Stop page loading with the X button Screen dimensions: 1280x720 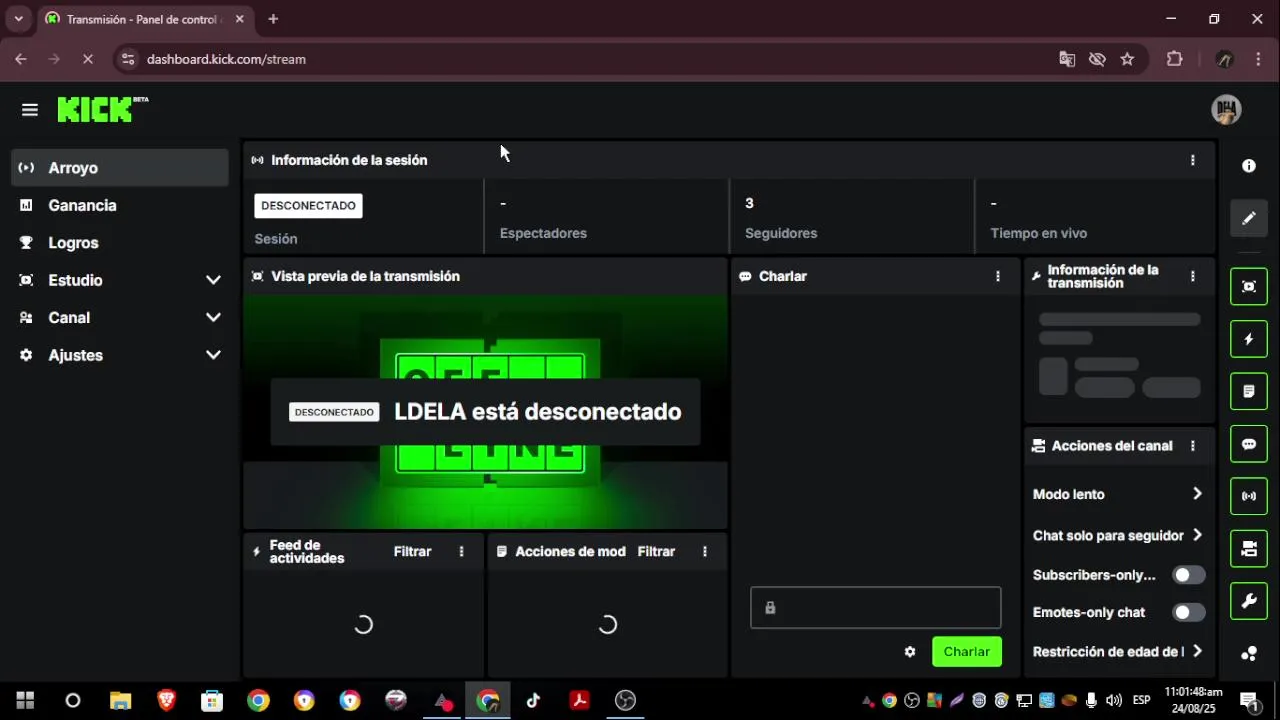[x=88, y=59]
